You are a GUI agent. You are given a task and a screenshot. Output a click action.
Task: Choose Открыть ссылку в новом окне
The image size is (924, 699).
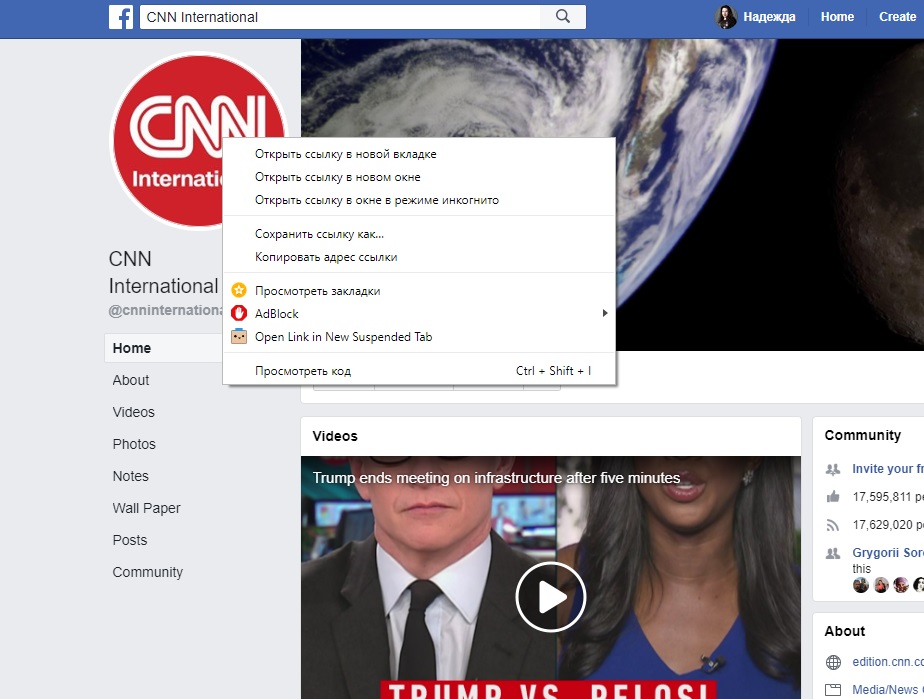coord(419,177)
